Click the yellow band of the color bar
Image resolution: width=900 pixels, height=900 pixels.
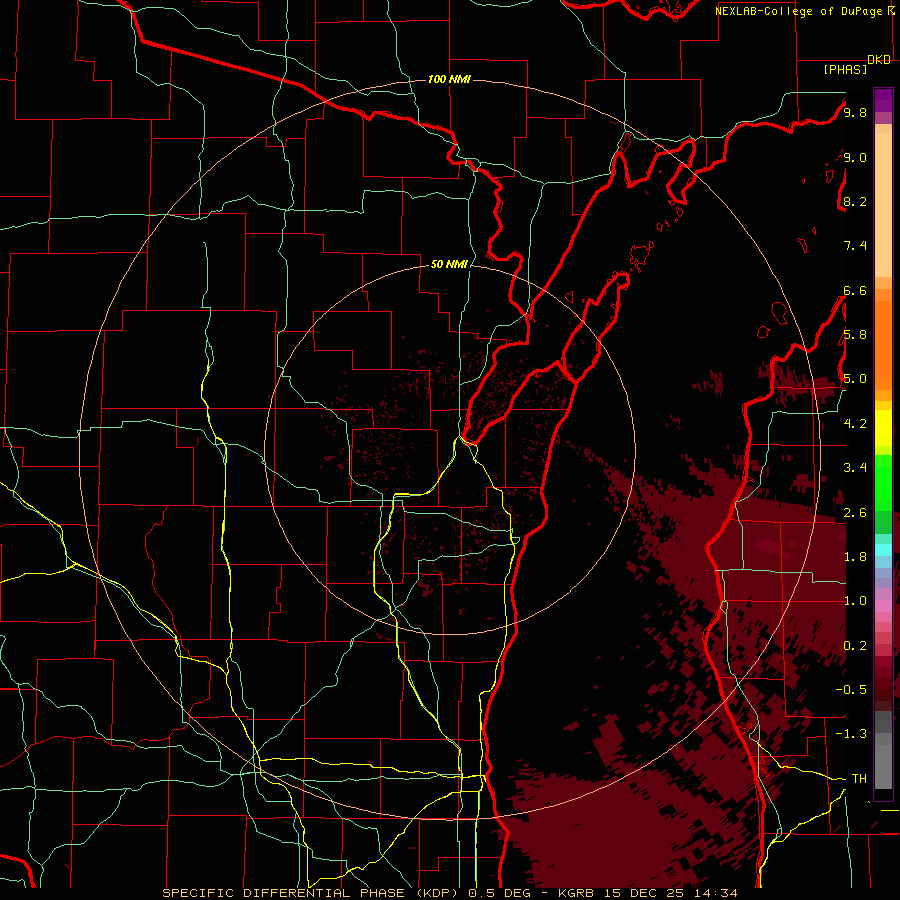click(883, 428)
